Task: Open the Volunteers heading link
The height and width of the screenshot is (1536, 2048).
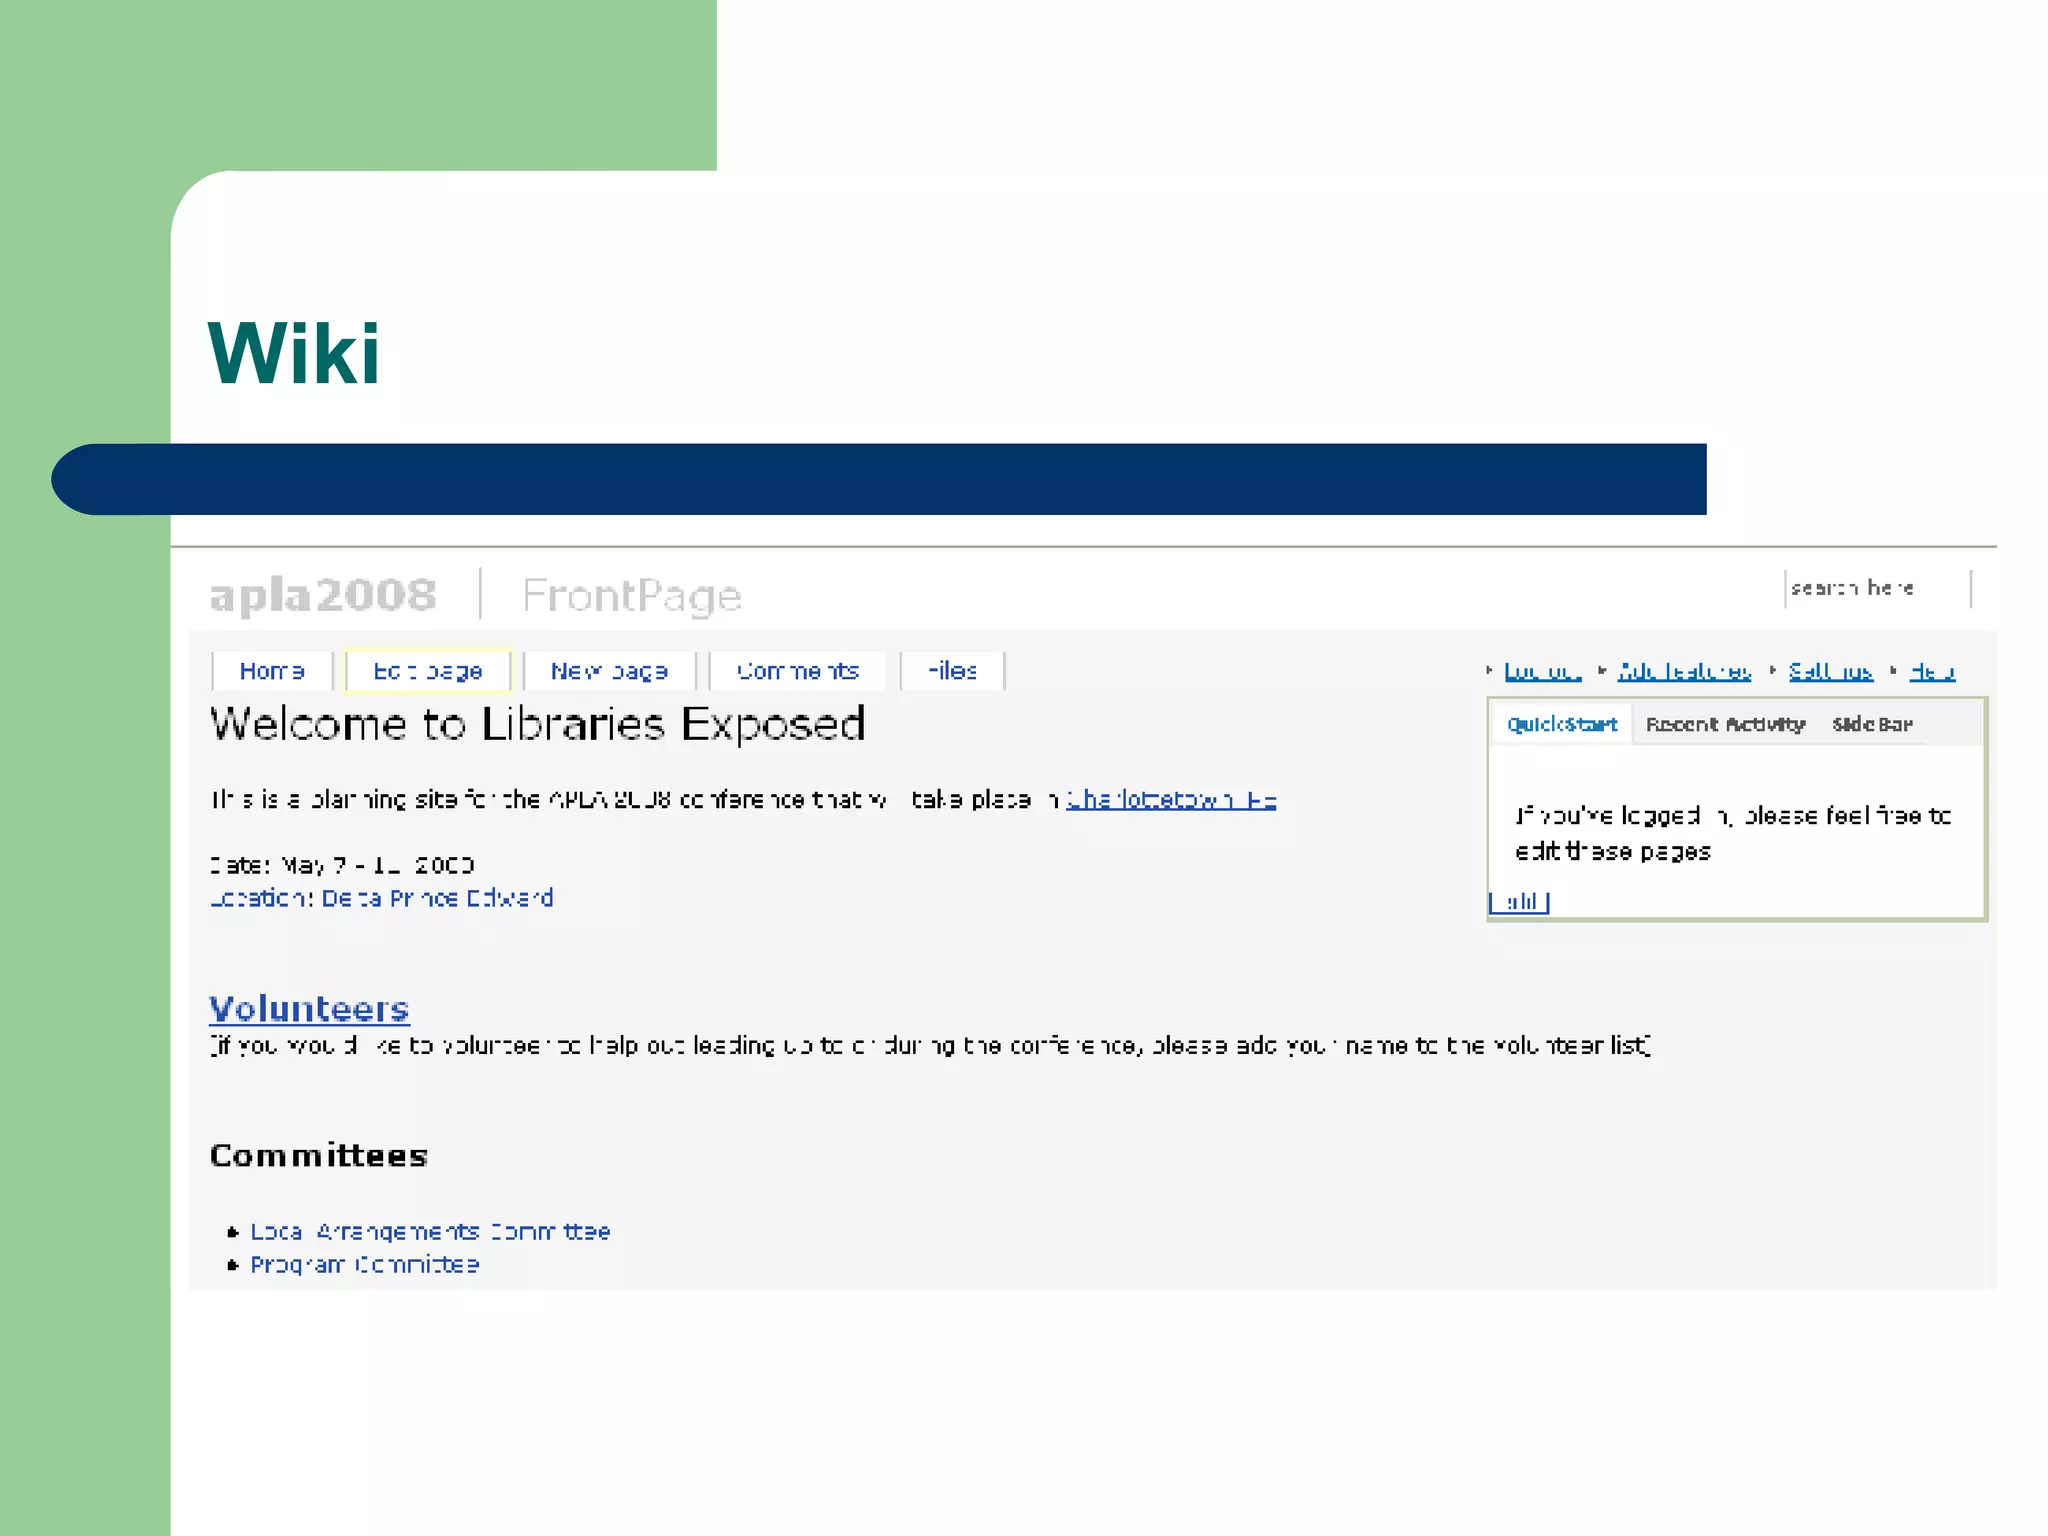Action: (309, 1008)
